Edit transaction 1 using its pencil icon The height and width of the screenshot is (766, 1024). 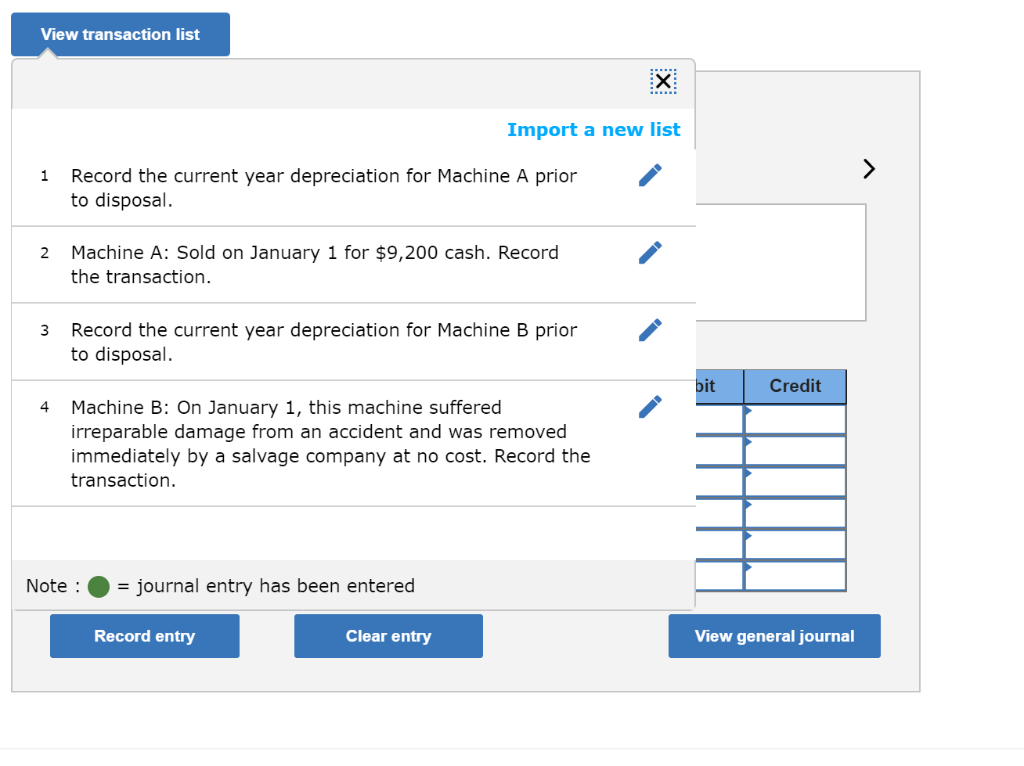(650, 175)
